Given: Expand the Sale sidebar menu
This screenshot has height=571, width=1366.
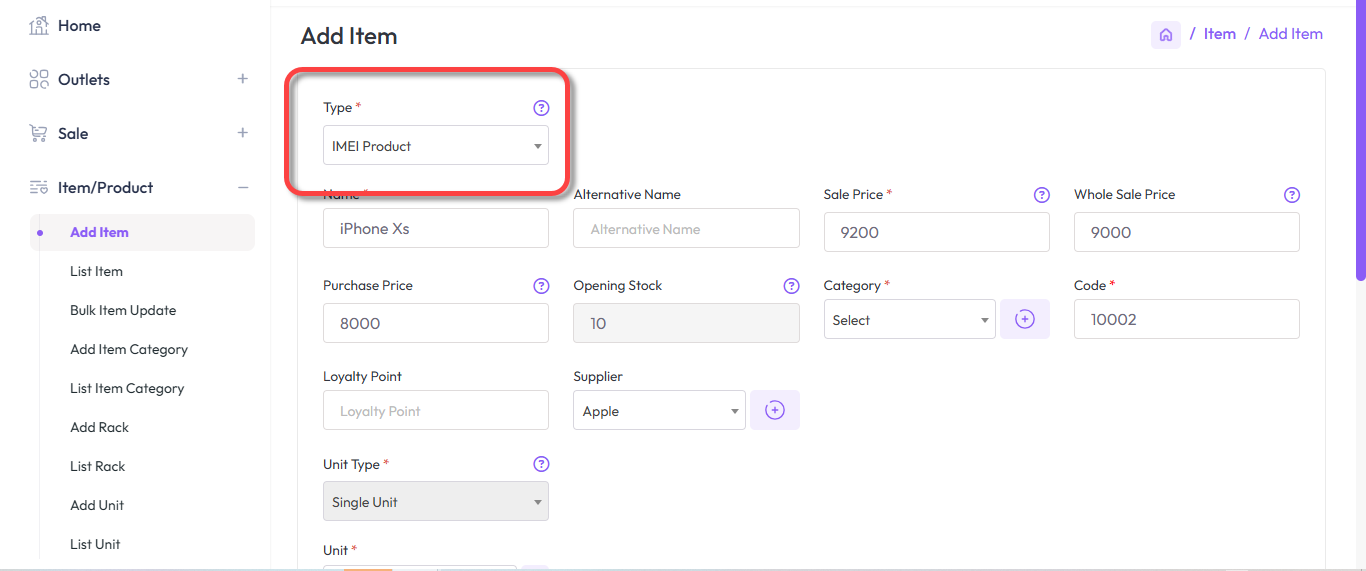Looking at the screenshot, I should (x=242, y=133).
